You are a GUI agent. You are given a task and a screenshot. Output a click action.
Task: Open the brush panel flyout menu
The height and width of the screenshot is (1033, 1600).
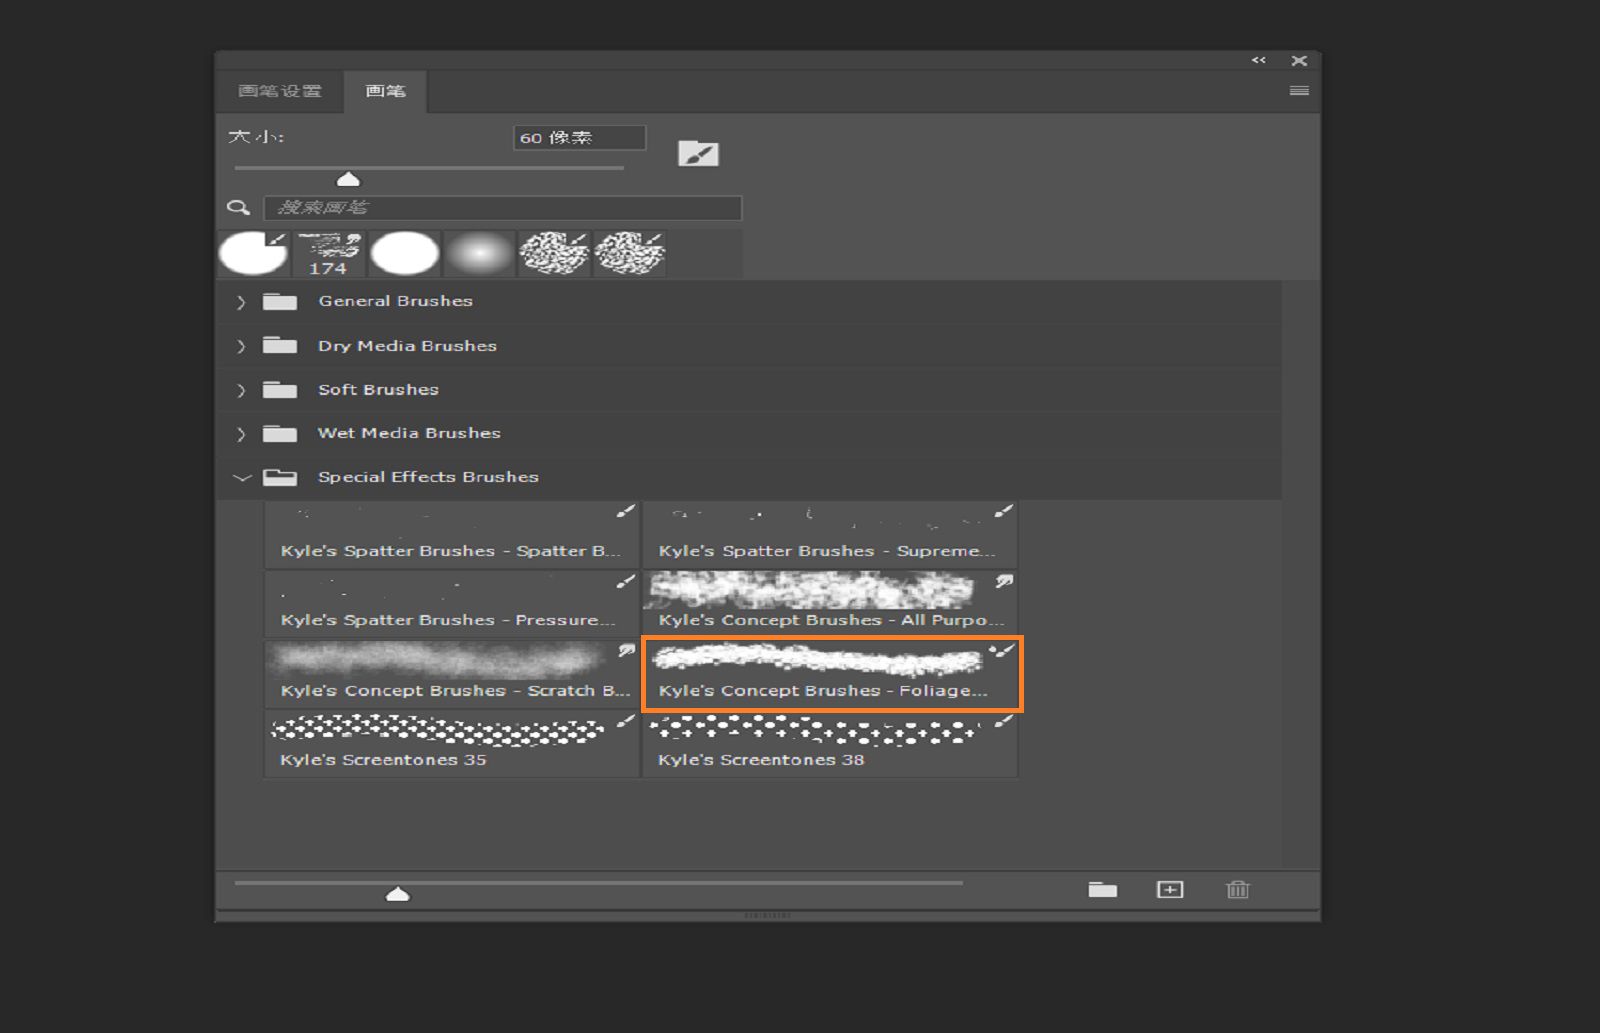click(1299, 91)
